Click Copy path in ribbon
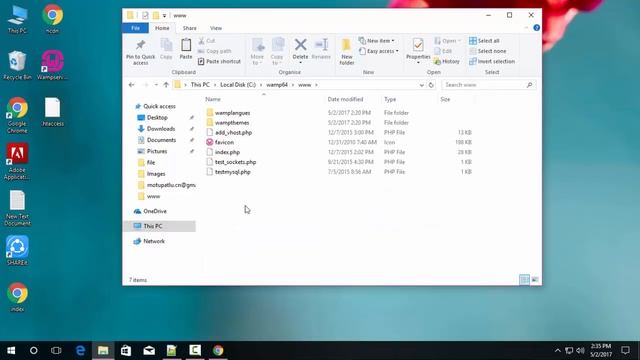 [215, 51]
